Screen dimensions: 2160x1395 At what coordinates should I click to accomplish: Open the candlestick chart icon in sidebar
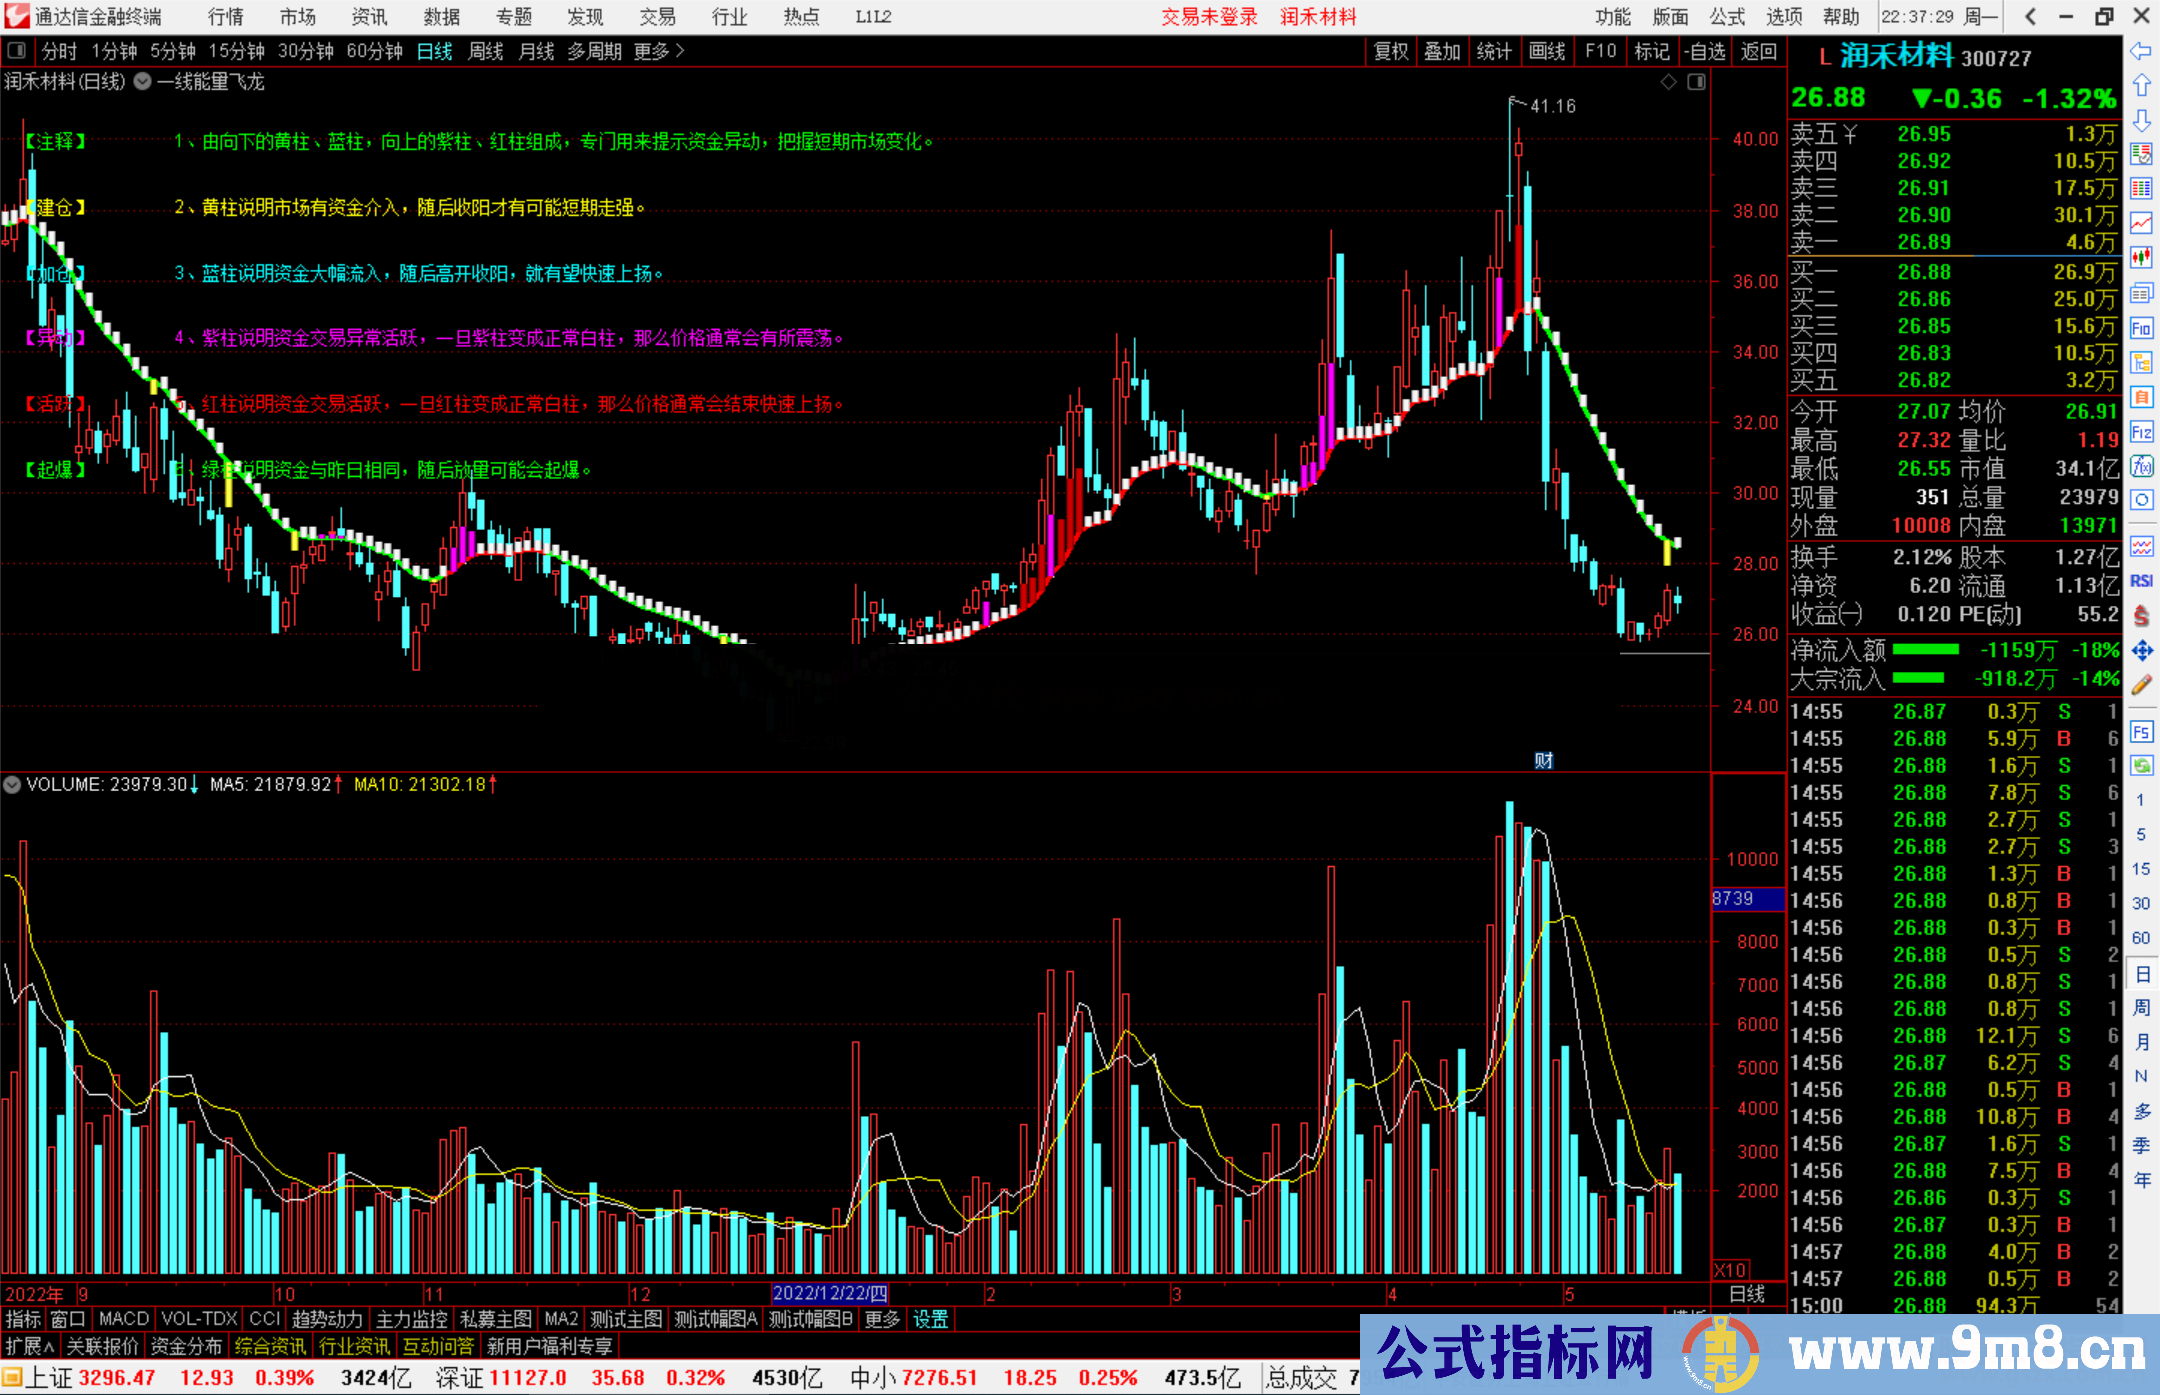point(2141,258)
